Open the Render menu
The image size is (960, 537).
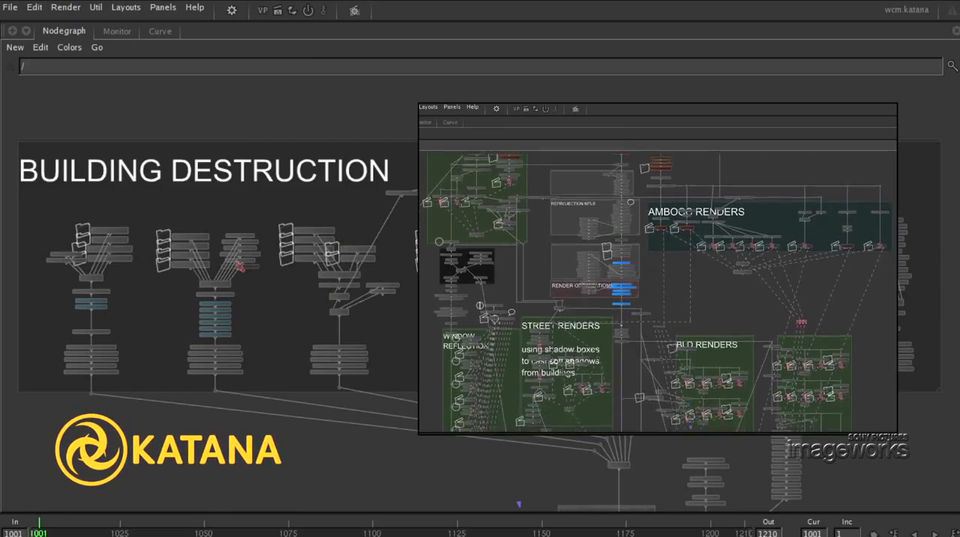(66, 7)
